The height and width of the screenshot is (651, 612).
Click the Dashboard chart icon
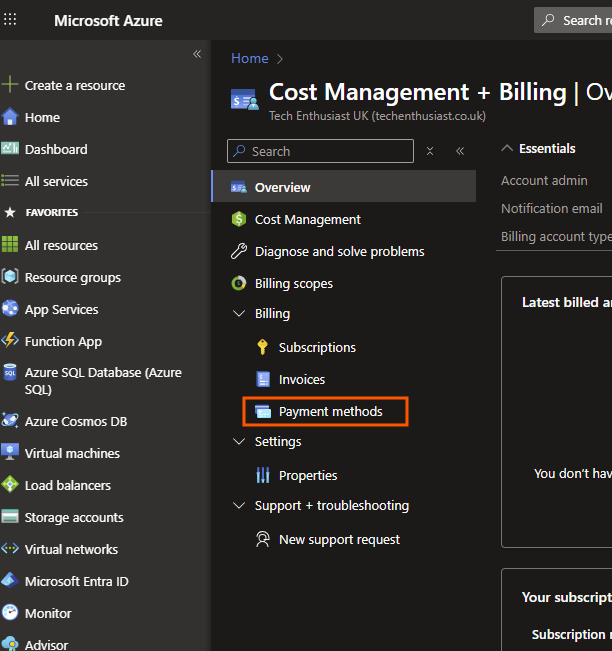(10, 149)
